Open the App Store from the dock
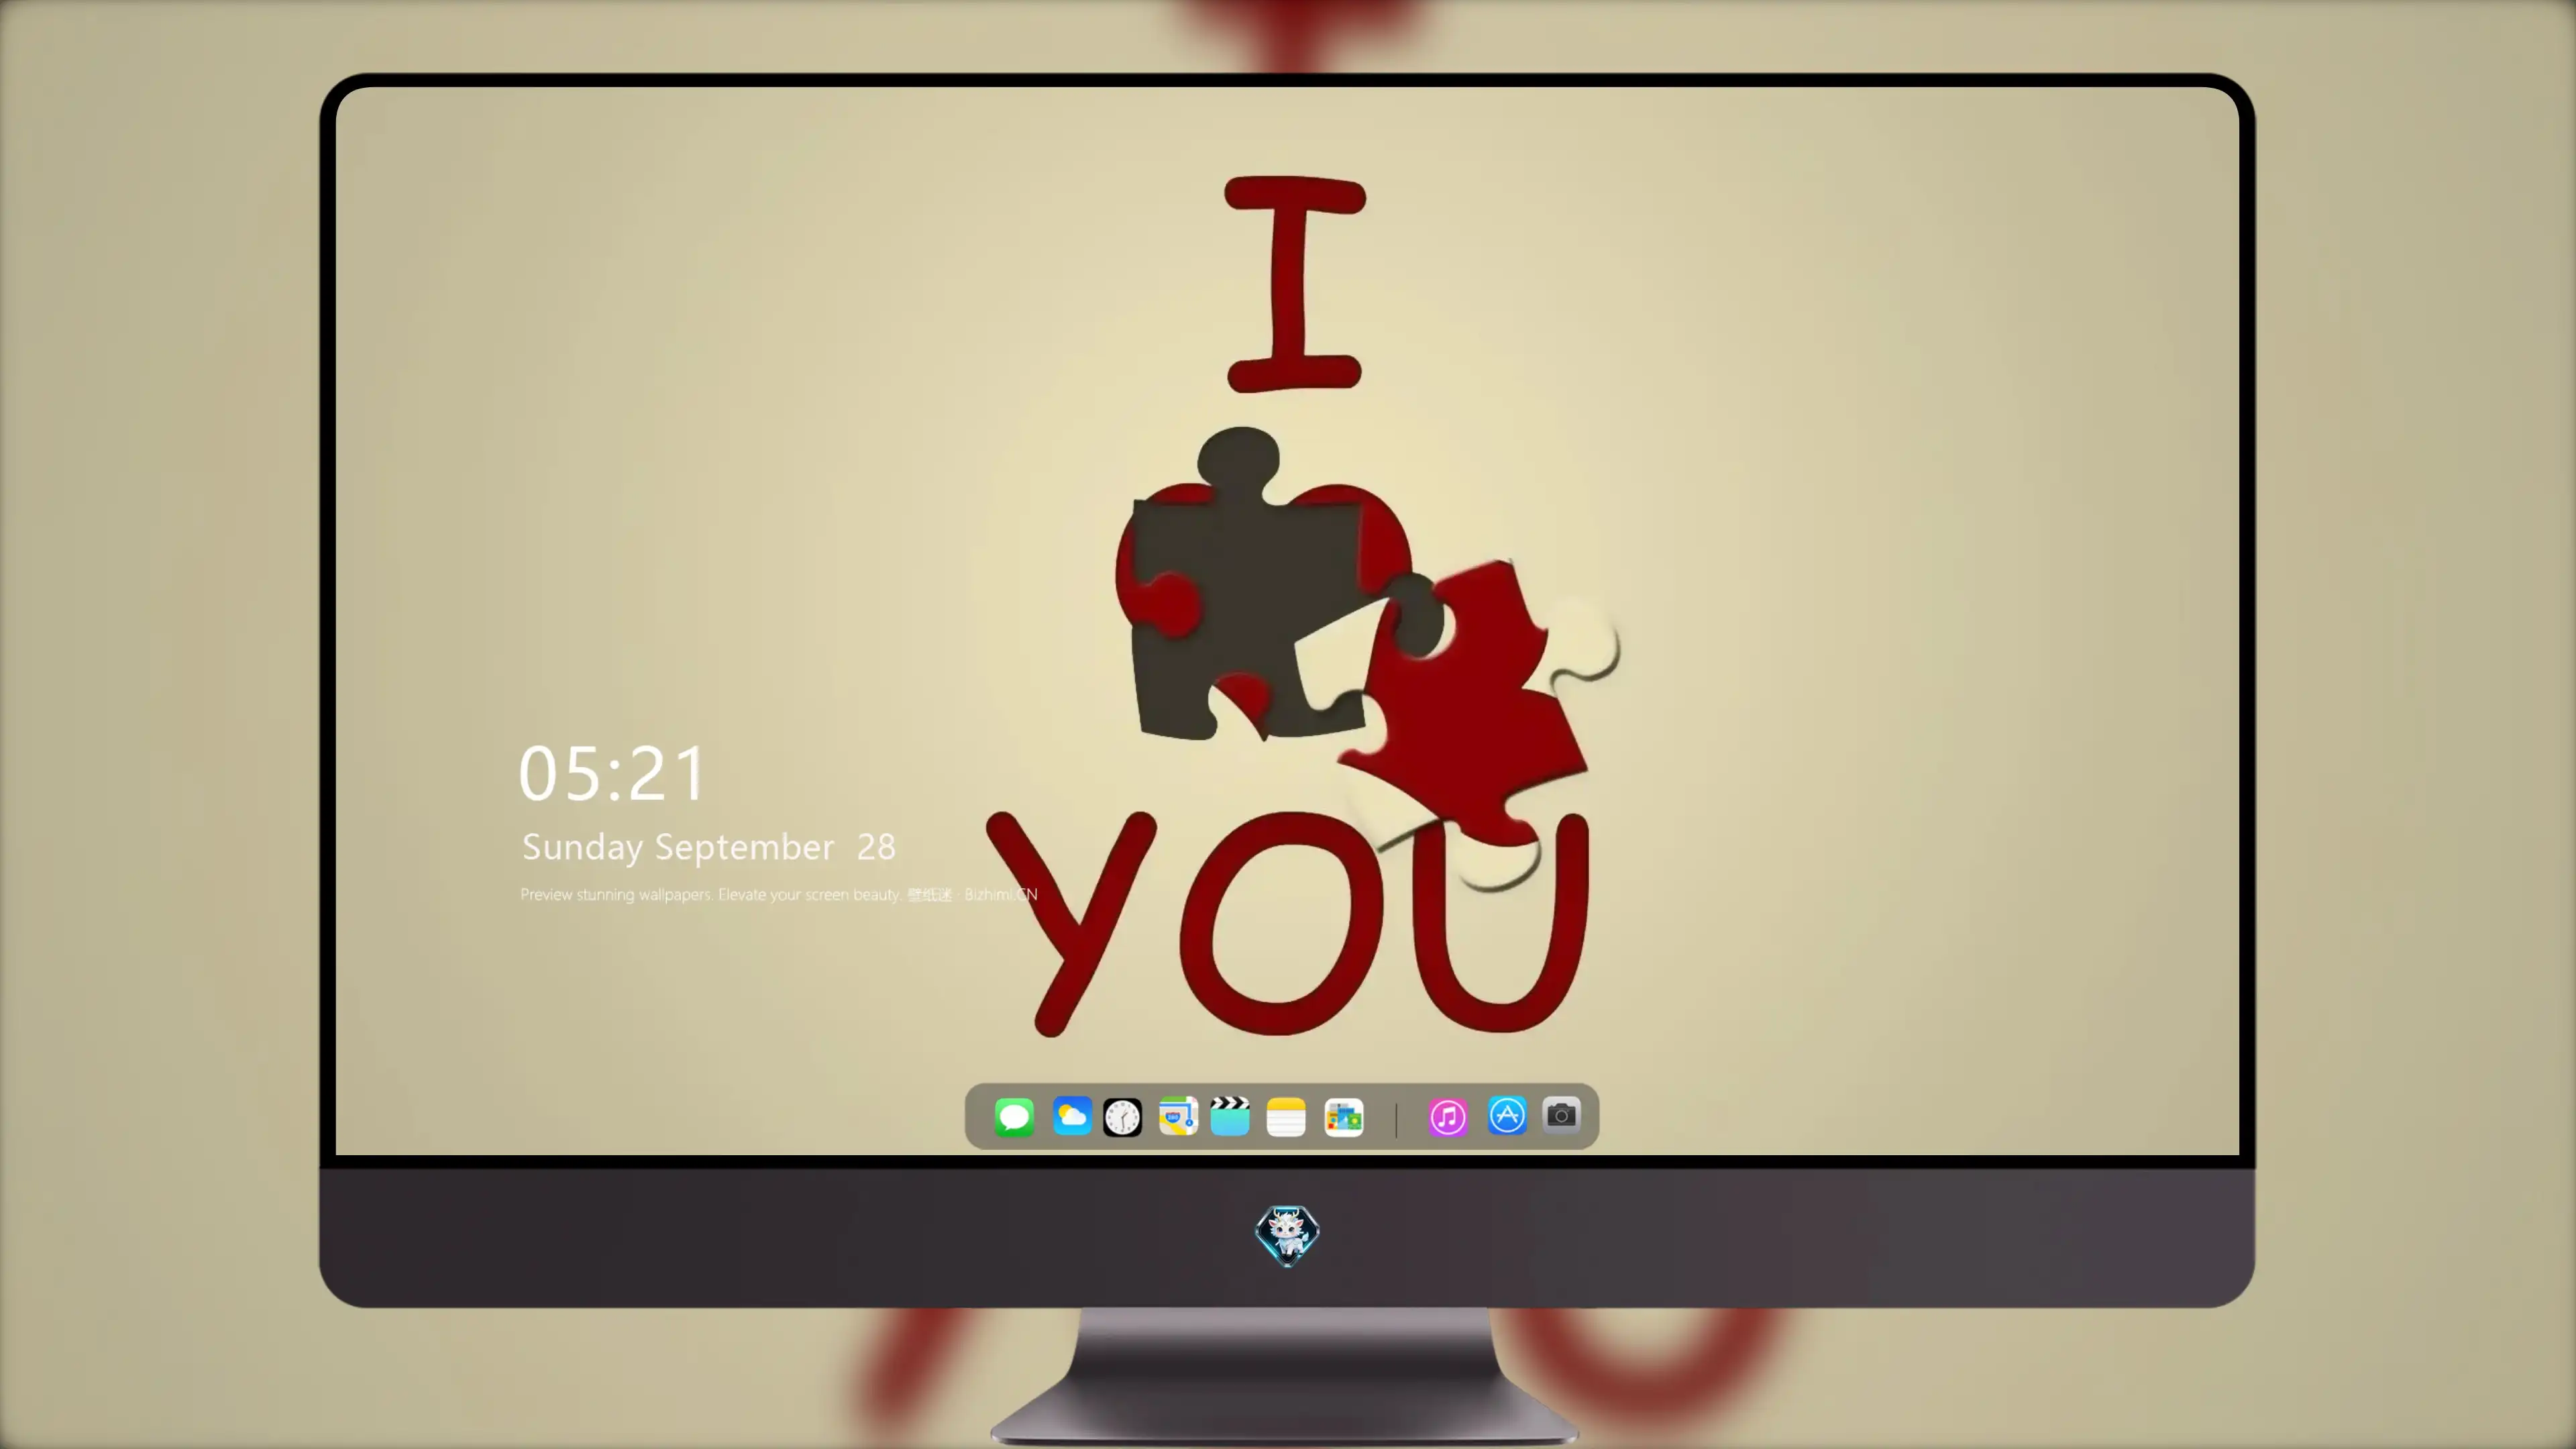 (1507, 1115)
